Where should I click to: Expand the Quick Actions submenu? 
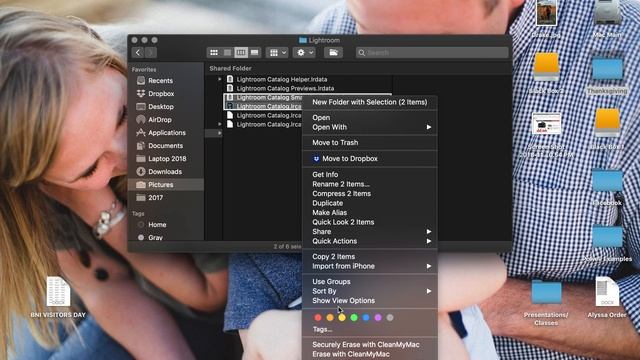(x=370, y=241)
